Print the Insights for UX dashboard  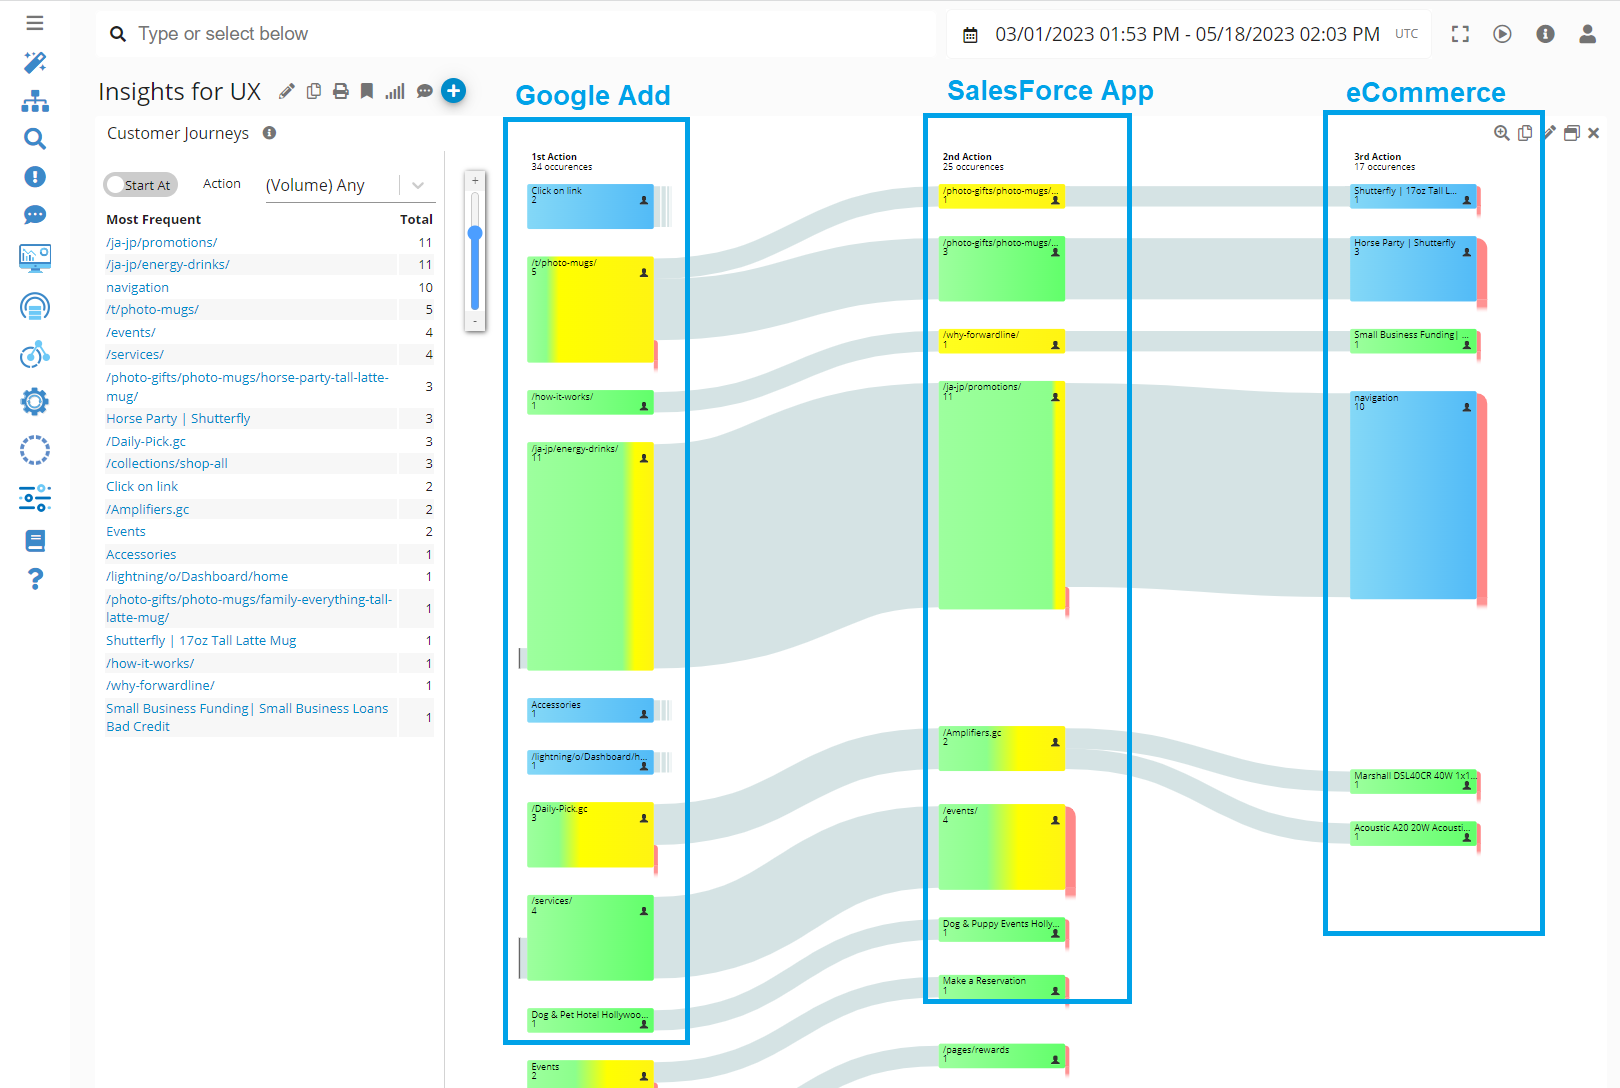point(341,92)
